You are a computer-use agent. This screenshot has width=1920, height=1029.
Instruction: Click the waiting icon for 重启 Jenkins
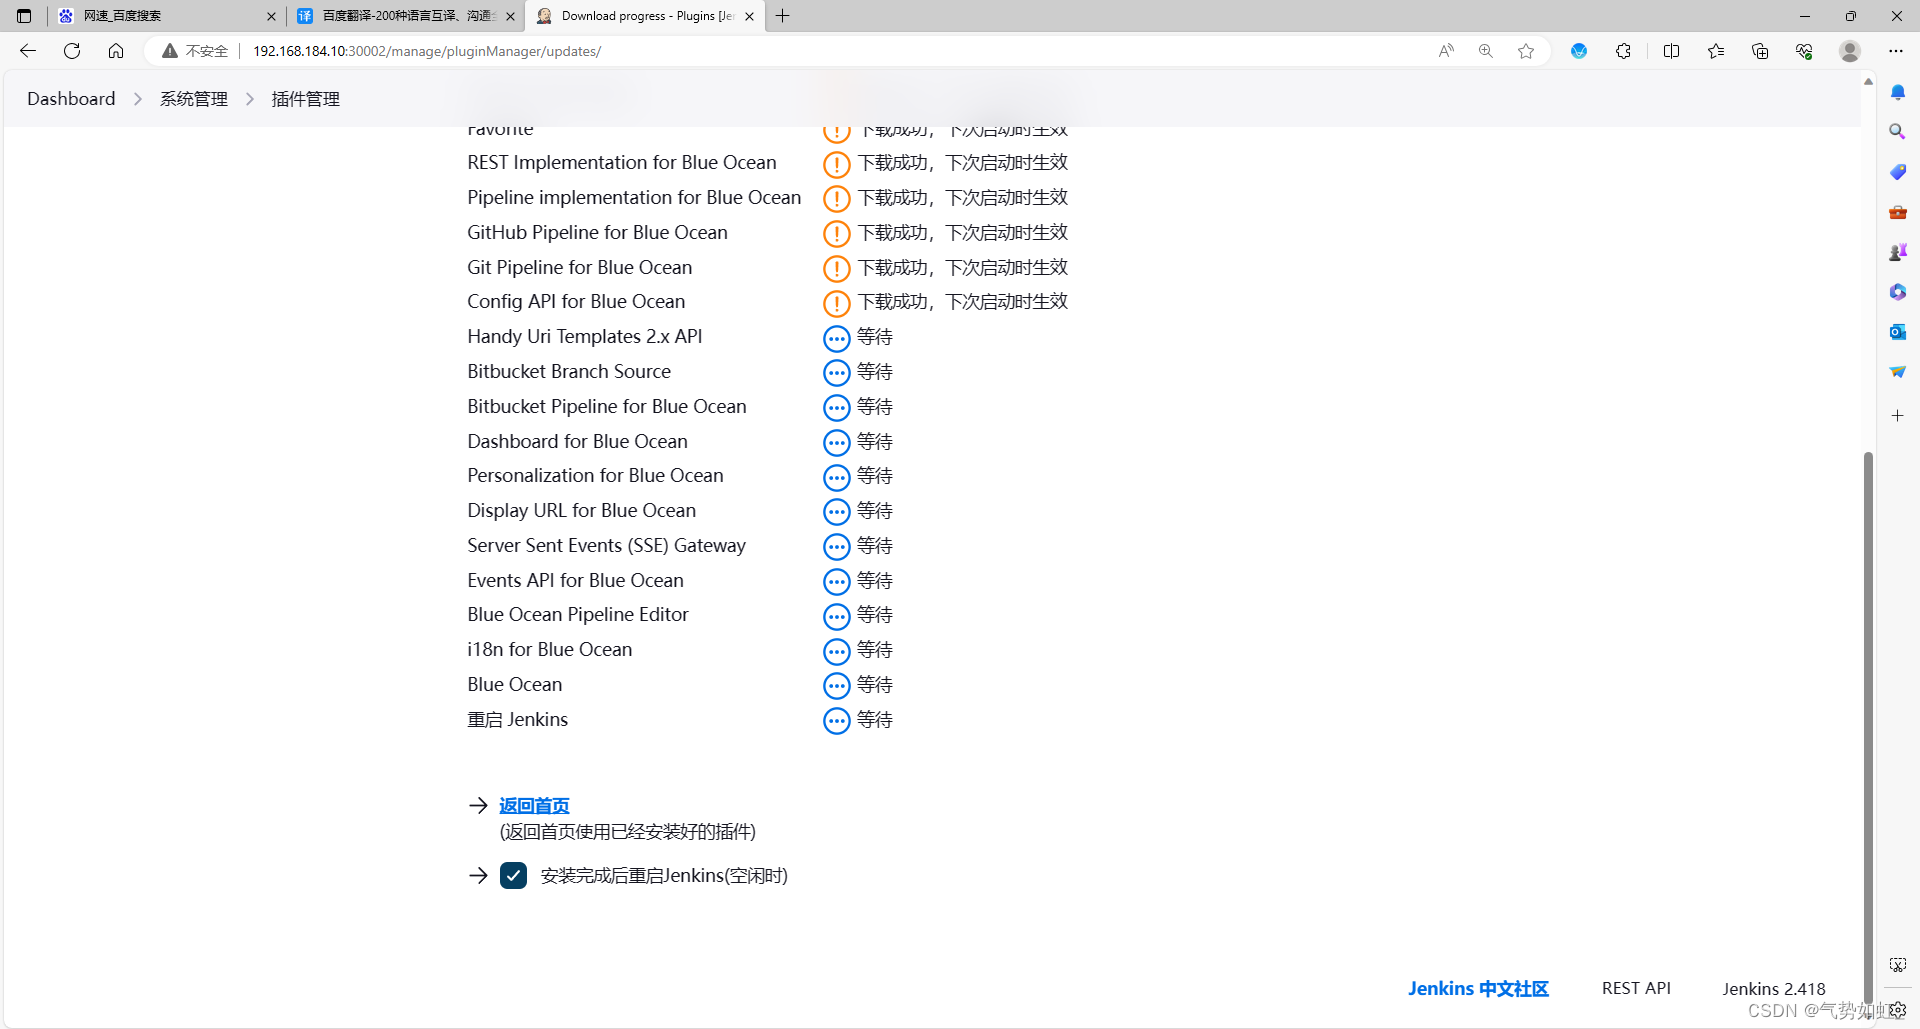tap(837, 721)
